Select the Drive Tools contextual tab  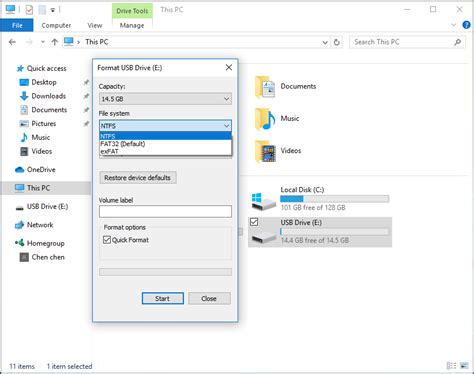click(x=132, y=11)
